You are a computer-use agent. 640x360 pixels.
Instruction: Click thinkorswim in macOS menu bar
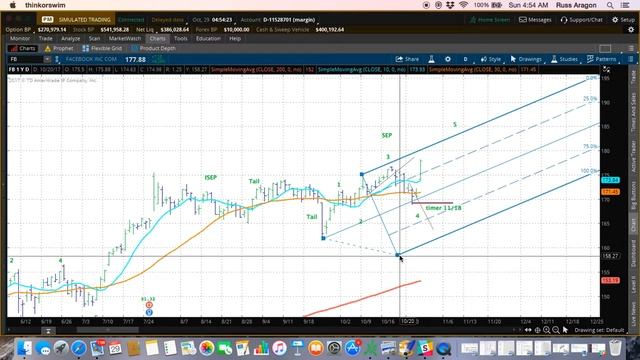tap(45, 5)
